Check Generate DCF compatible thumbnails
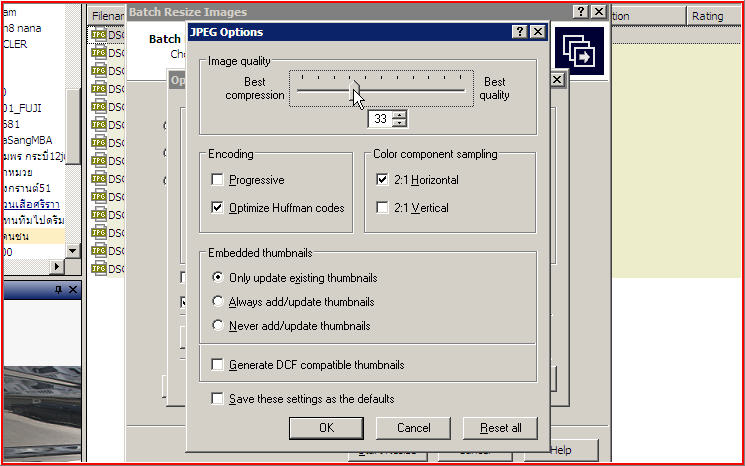This screenshot has width=745, height=466. click(217, 365)
